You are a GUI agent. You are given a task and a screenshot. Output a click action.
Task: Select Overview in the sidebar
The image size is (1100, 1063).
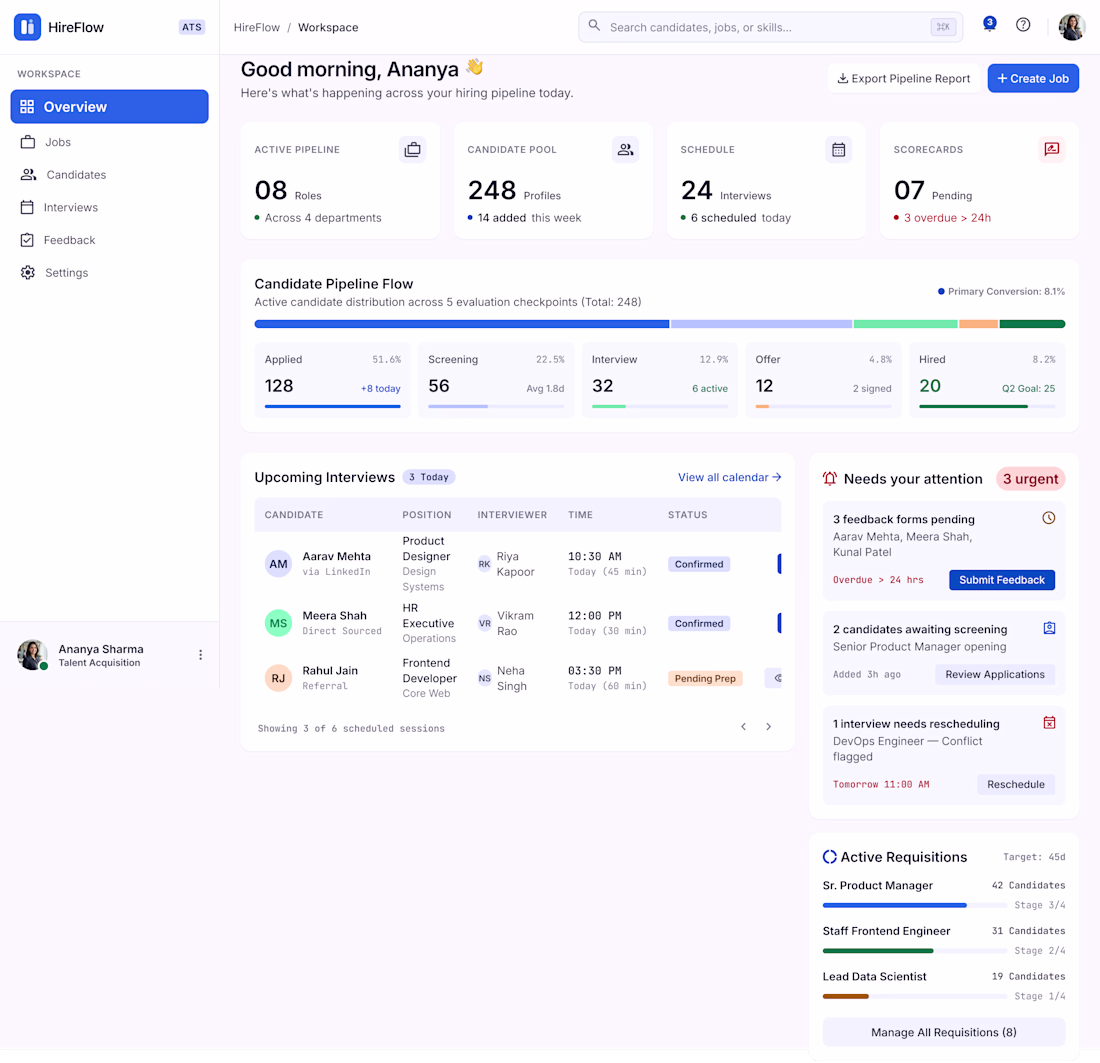tap(109, 107)
